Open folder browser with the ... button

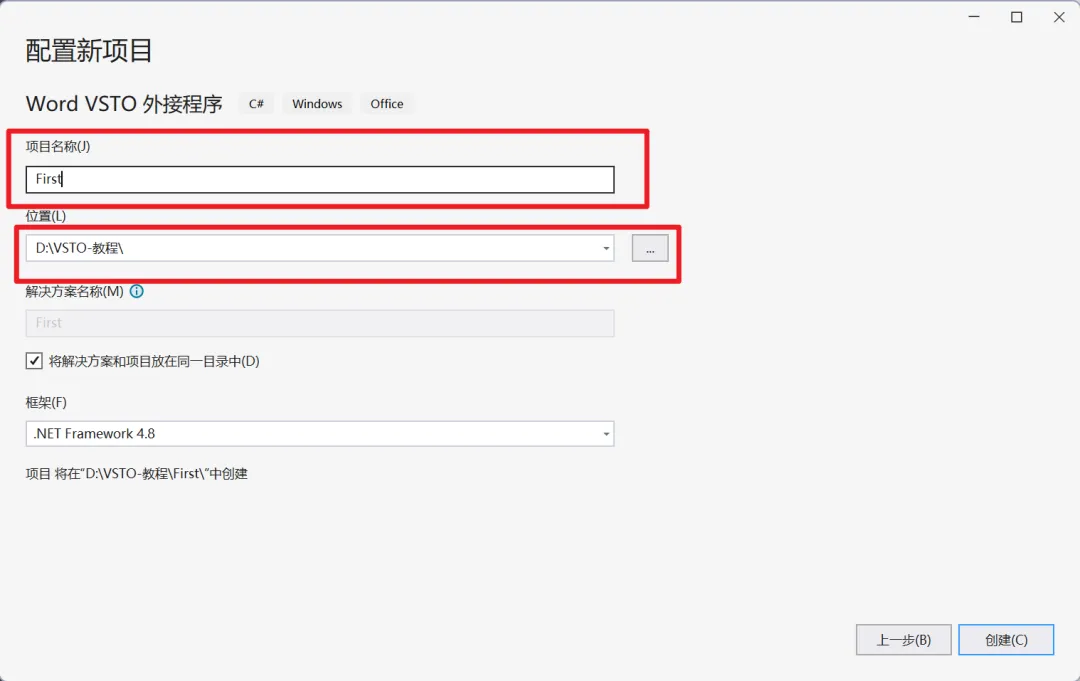click(x=650, y=248)
